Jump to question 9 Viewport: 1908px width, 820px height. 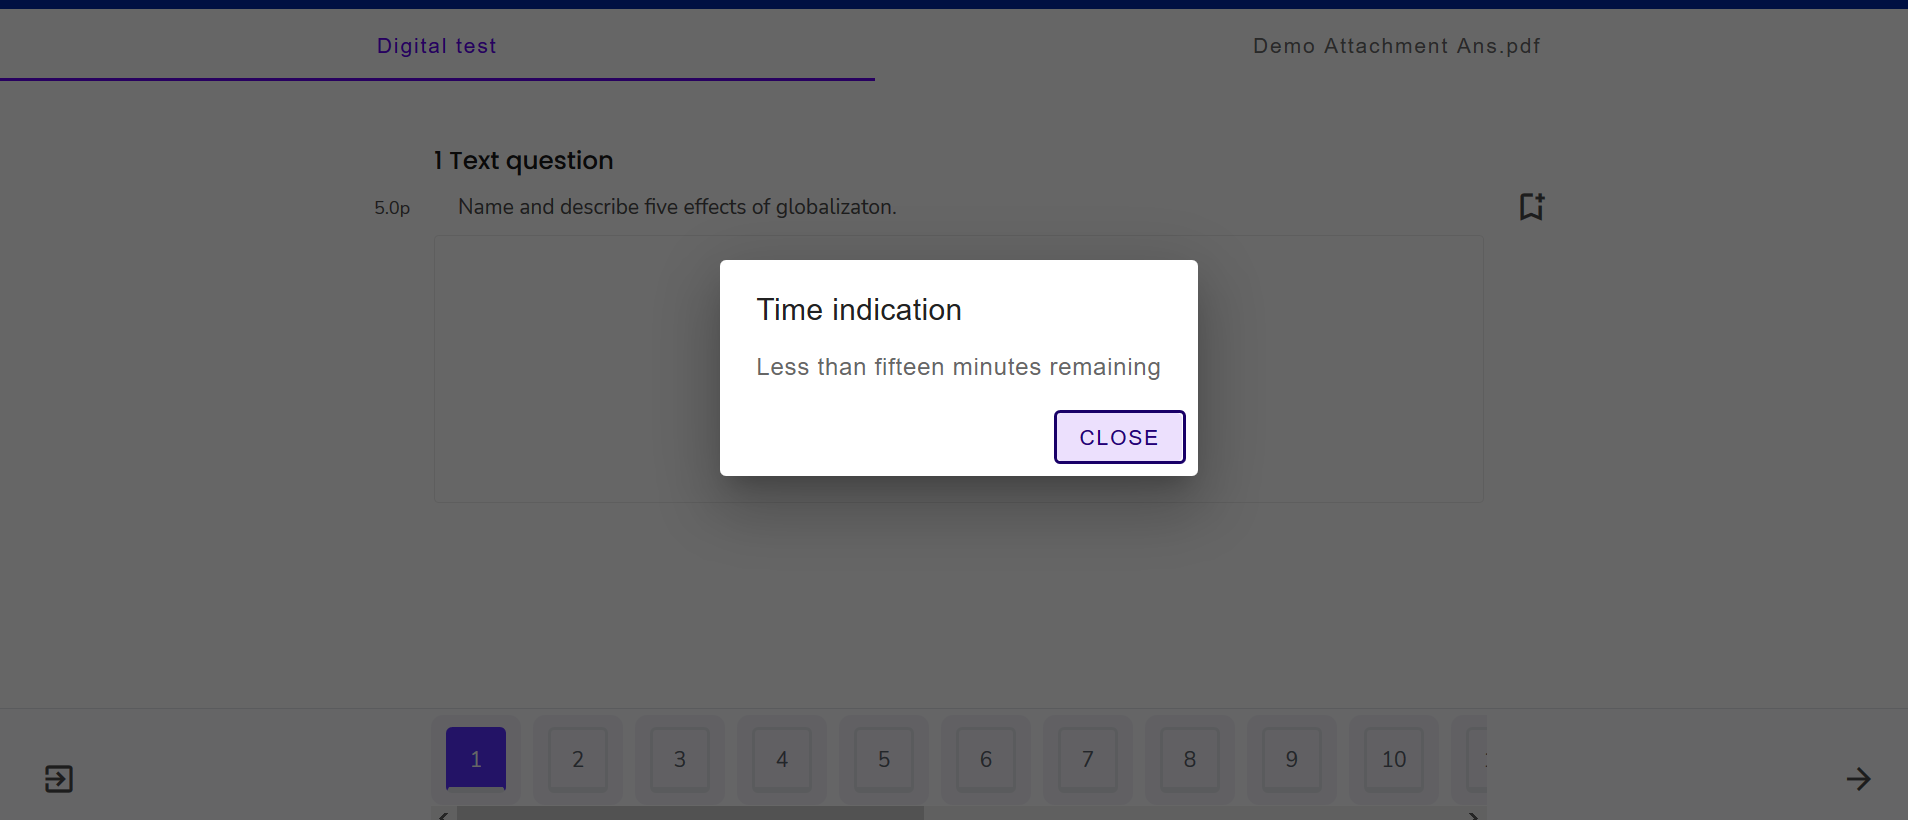click(x=1292, y=759)
